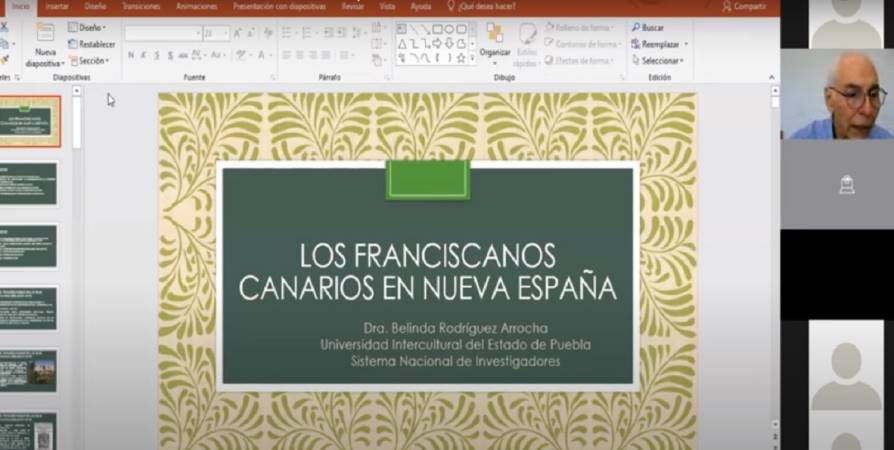This screenshot has width=894, height=450.
Task: Open the Transiciones tab
Action: tap(141, 6)
